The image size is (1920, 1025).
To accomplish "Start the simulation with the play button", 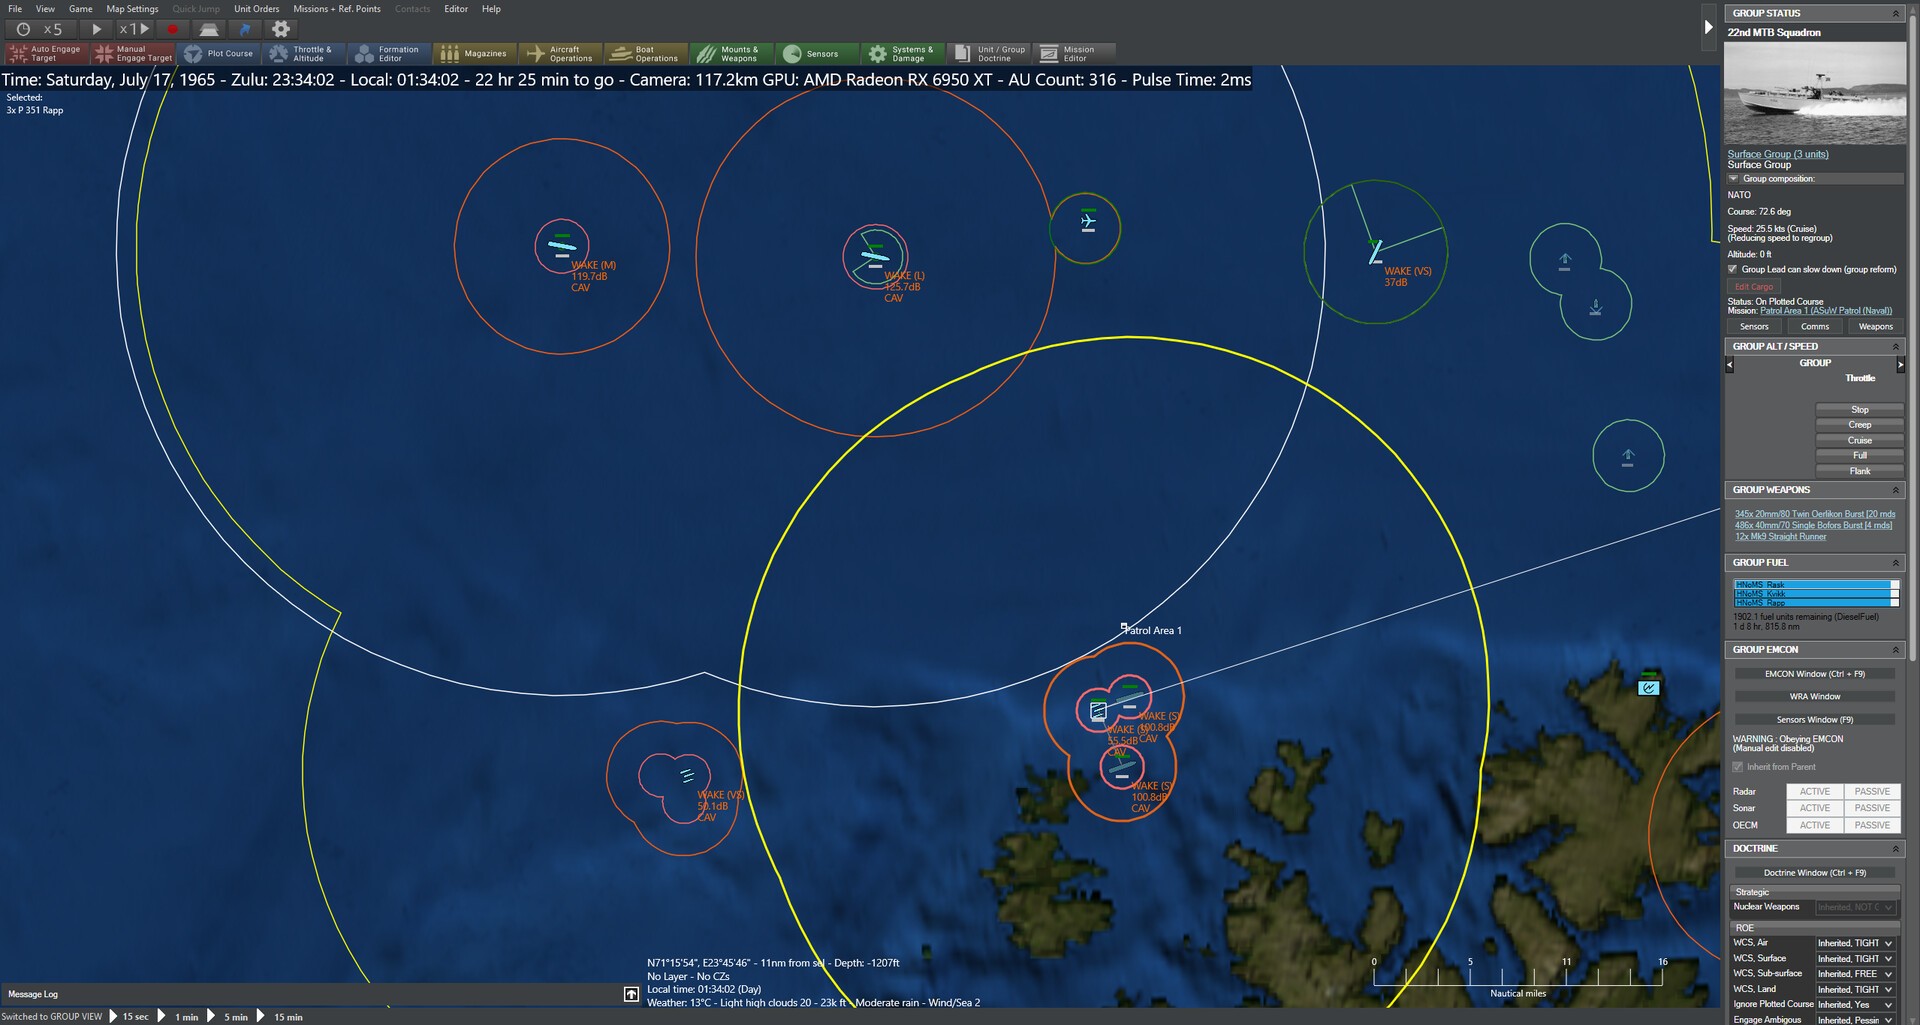I will (97, 29).
